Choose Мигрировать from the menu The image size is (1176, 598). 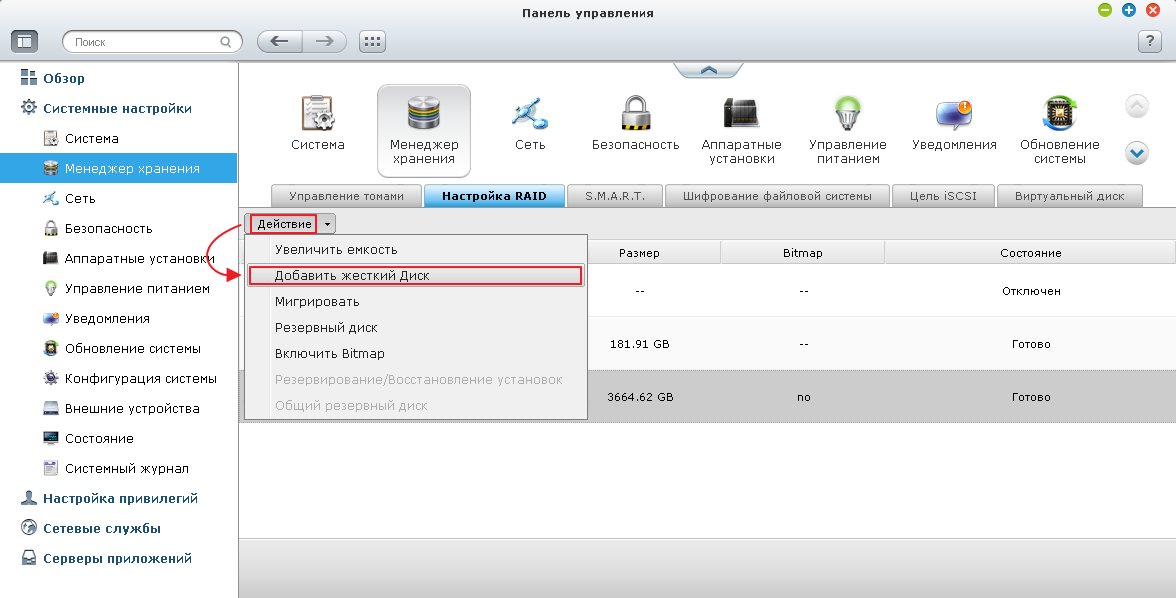click(x=416, y=302)
